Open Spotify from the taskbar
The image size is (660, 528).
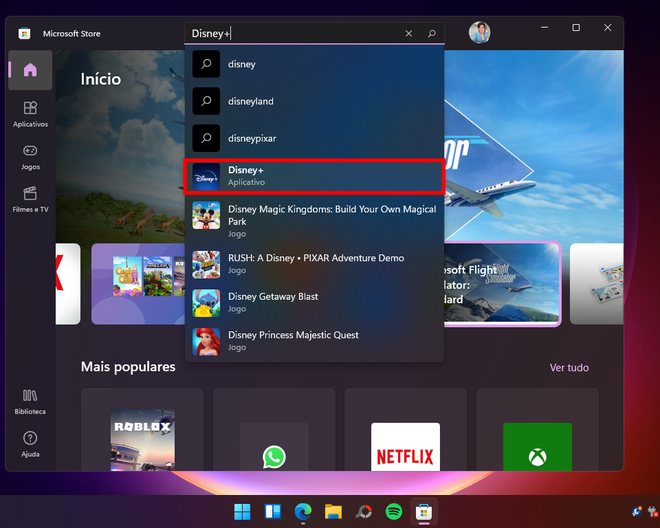(x=394, y=512)
